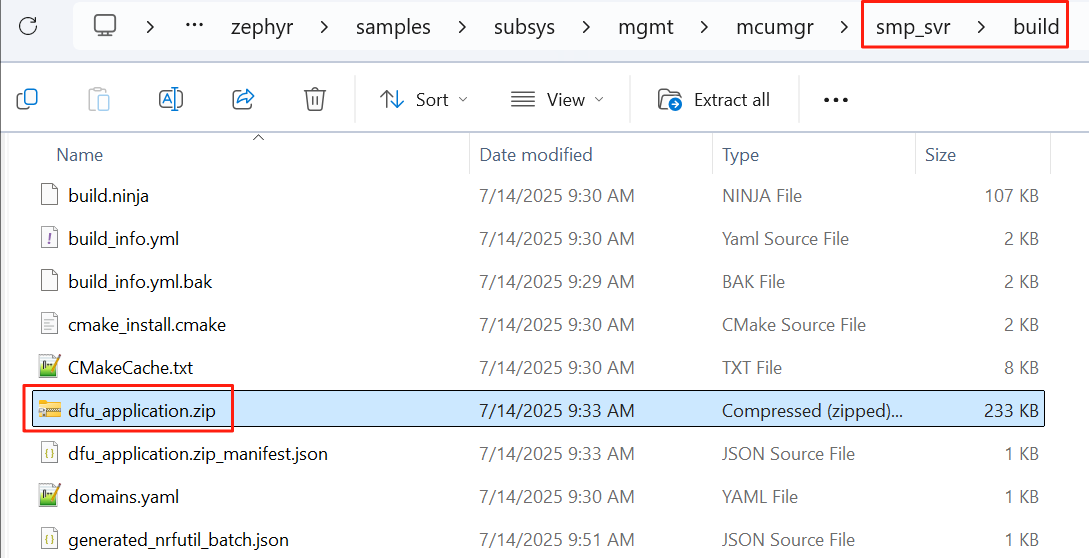This screenshot has height=558, width=1089.
Task: Select the build.ninja file icon
Action: [49, 195]
